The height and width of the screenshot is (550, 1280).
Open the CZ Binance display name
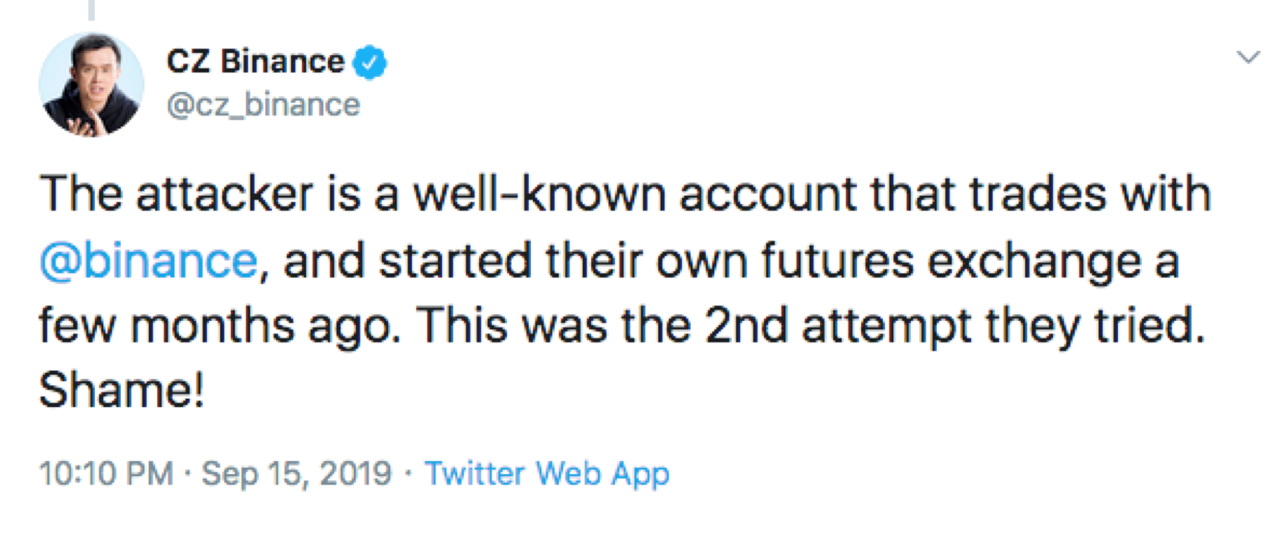click(255, 62)
